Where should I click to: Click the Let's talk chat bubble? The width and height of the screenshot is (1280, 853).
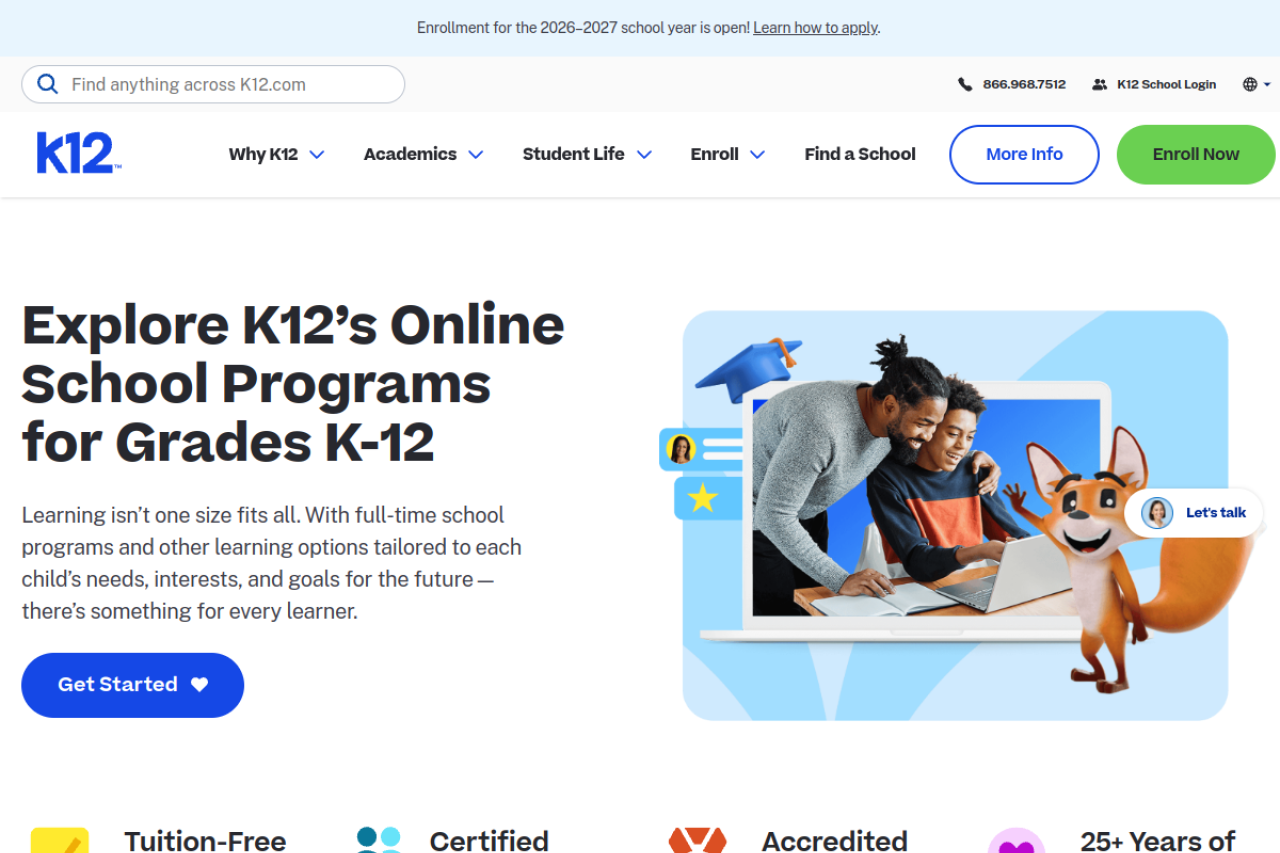coord(1194,513)
